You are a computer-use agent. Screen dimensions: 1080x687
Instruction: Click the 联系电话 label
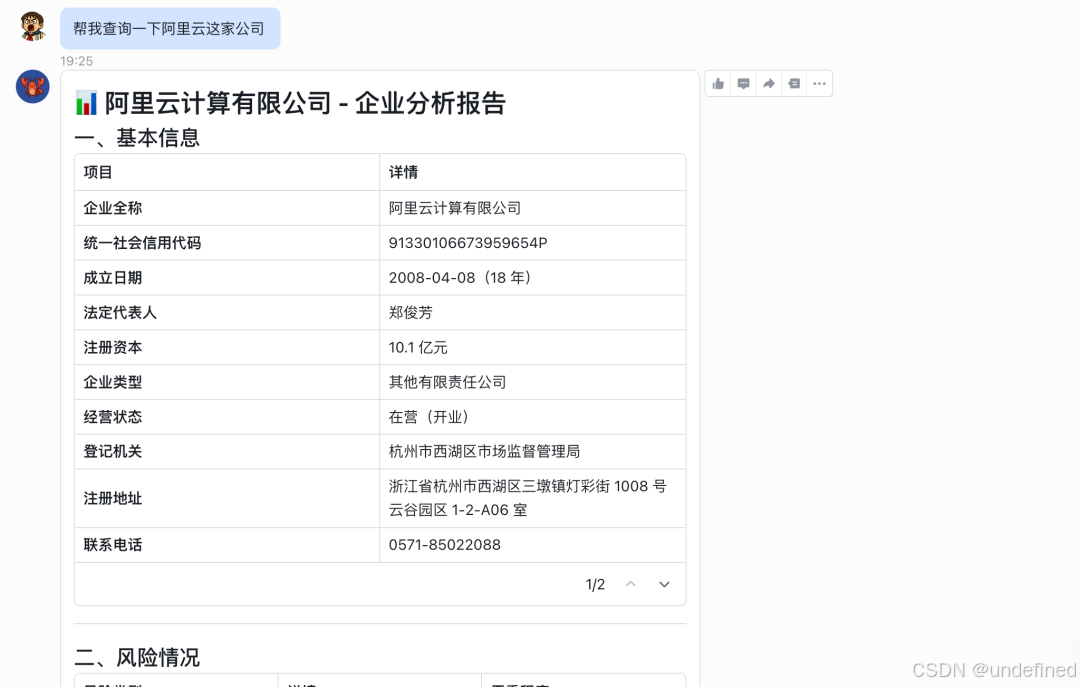(113, 545)
